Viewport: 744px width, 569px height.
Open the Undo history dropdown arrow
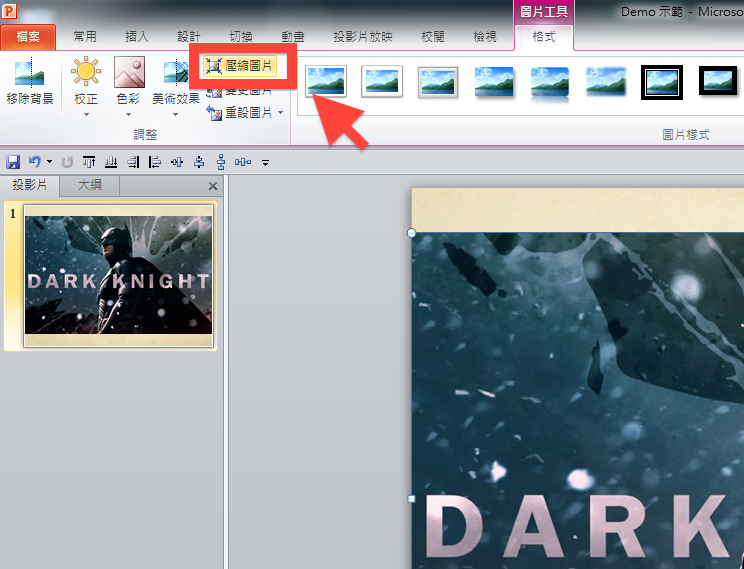[x=49, y=162]
